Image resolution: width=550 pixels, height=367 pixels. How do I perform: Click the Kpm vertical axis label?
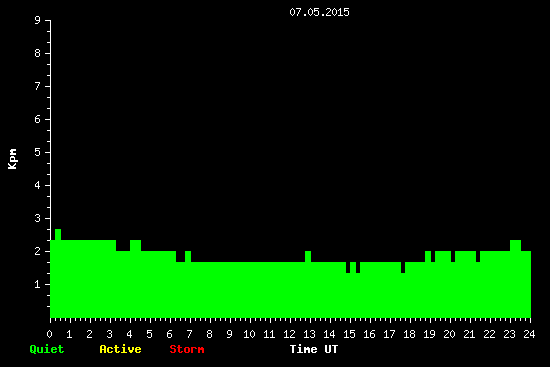12,159
